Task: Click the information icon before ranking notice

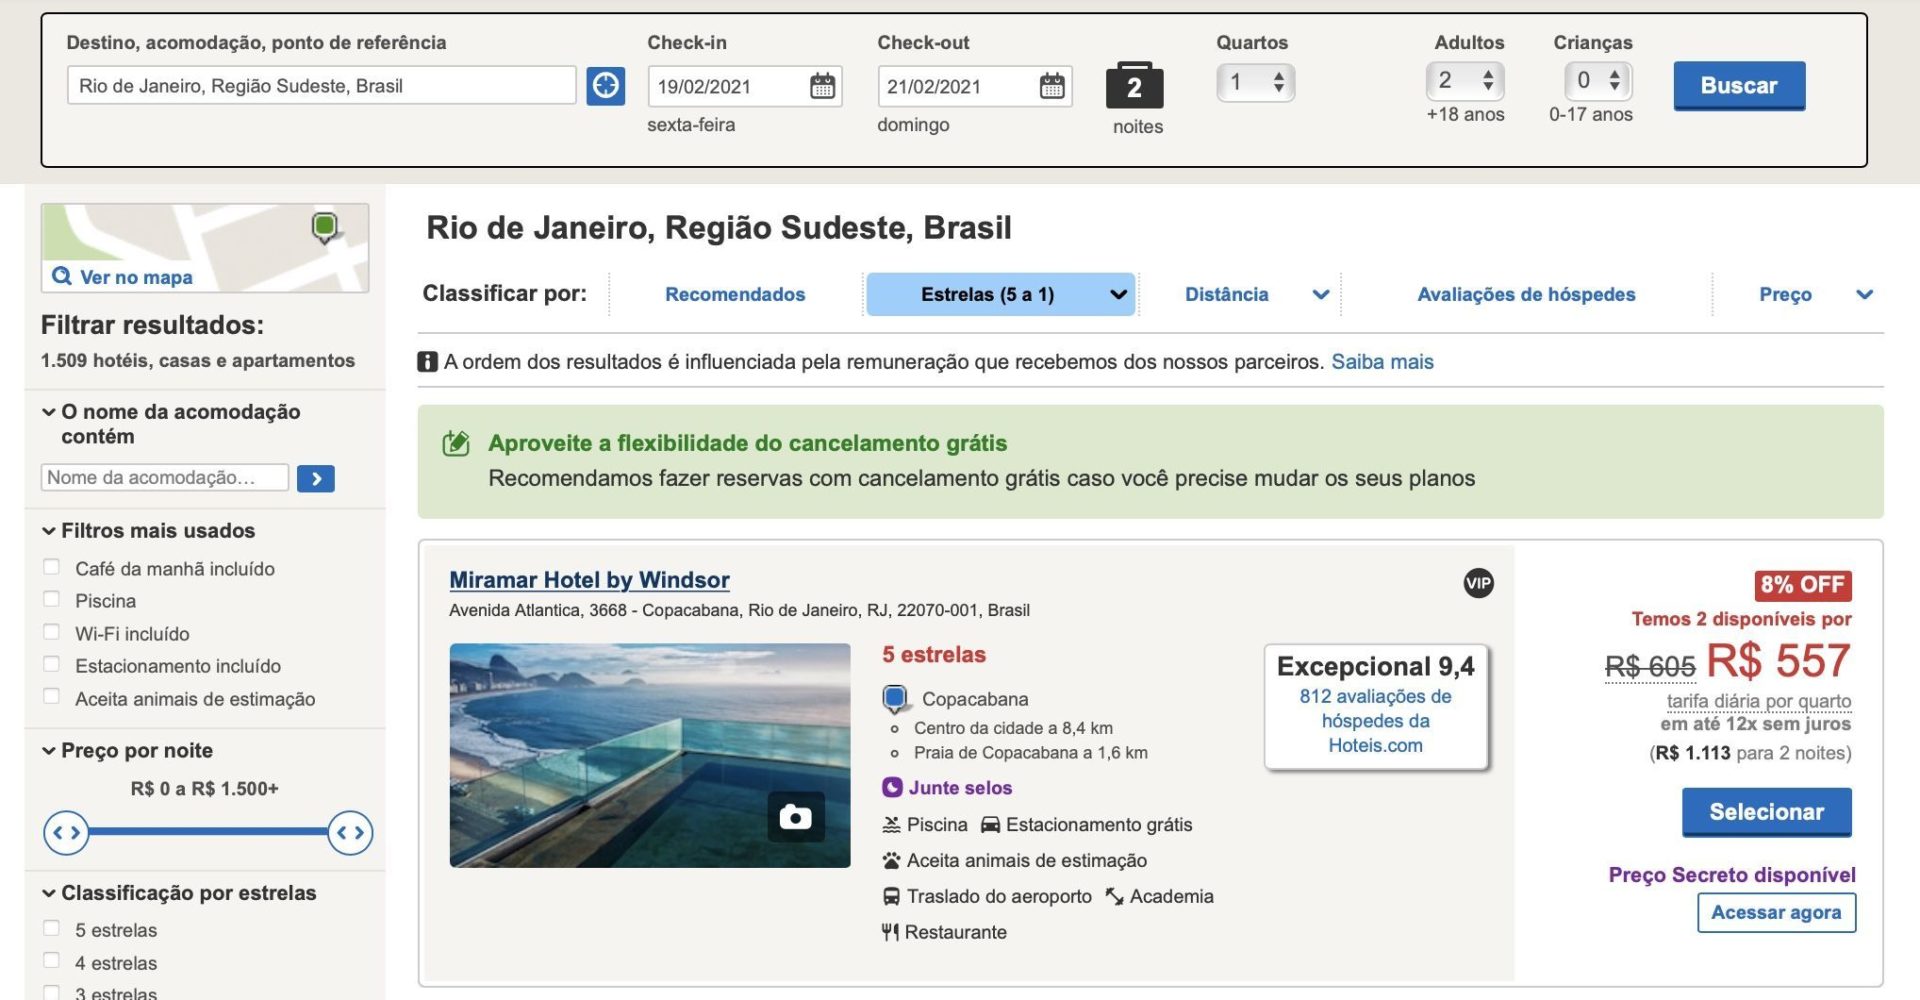Action: tap(427, 362)
